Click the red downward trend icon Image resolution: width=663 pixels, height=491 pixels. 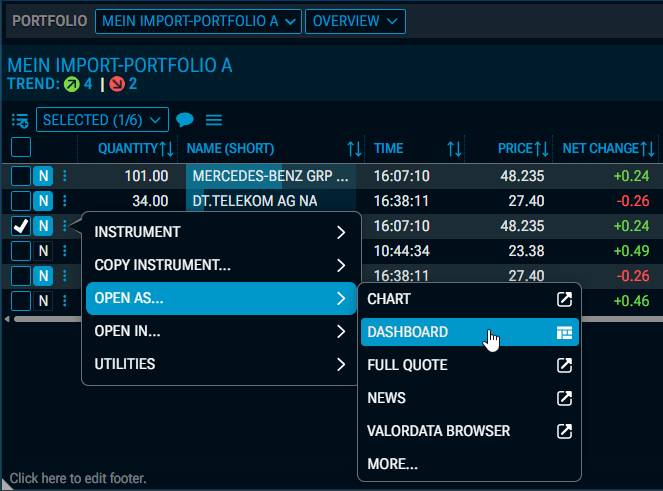(117, 84)
